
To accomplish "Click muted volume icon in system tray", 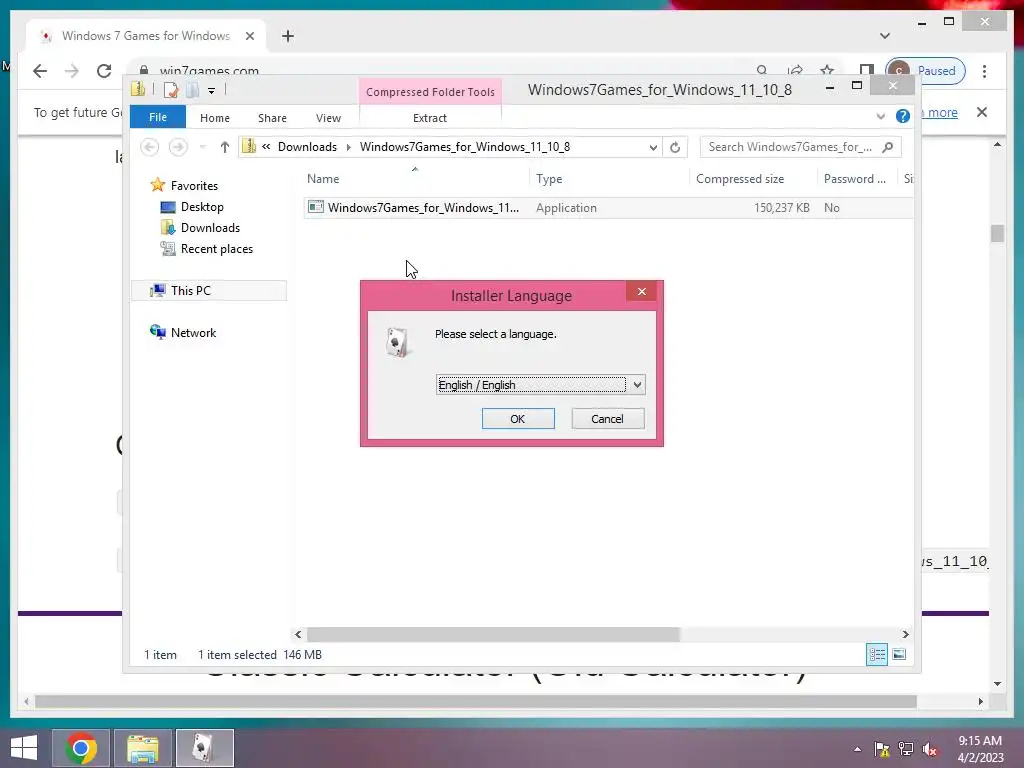I will coord(930,749).
